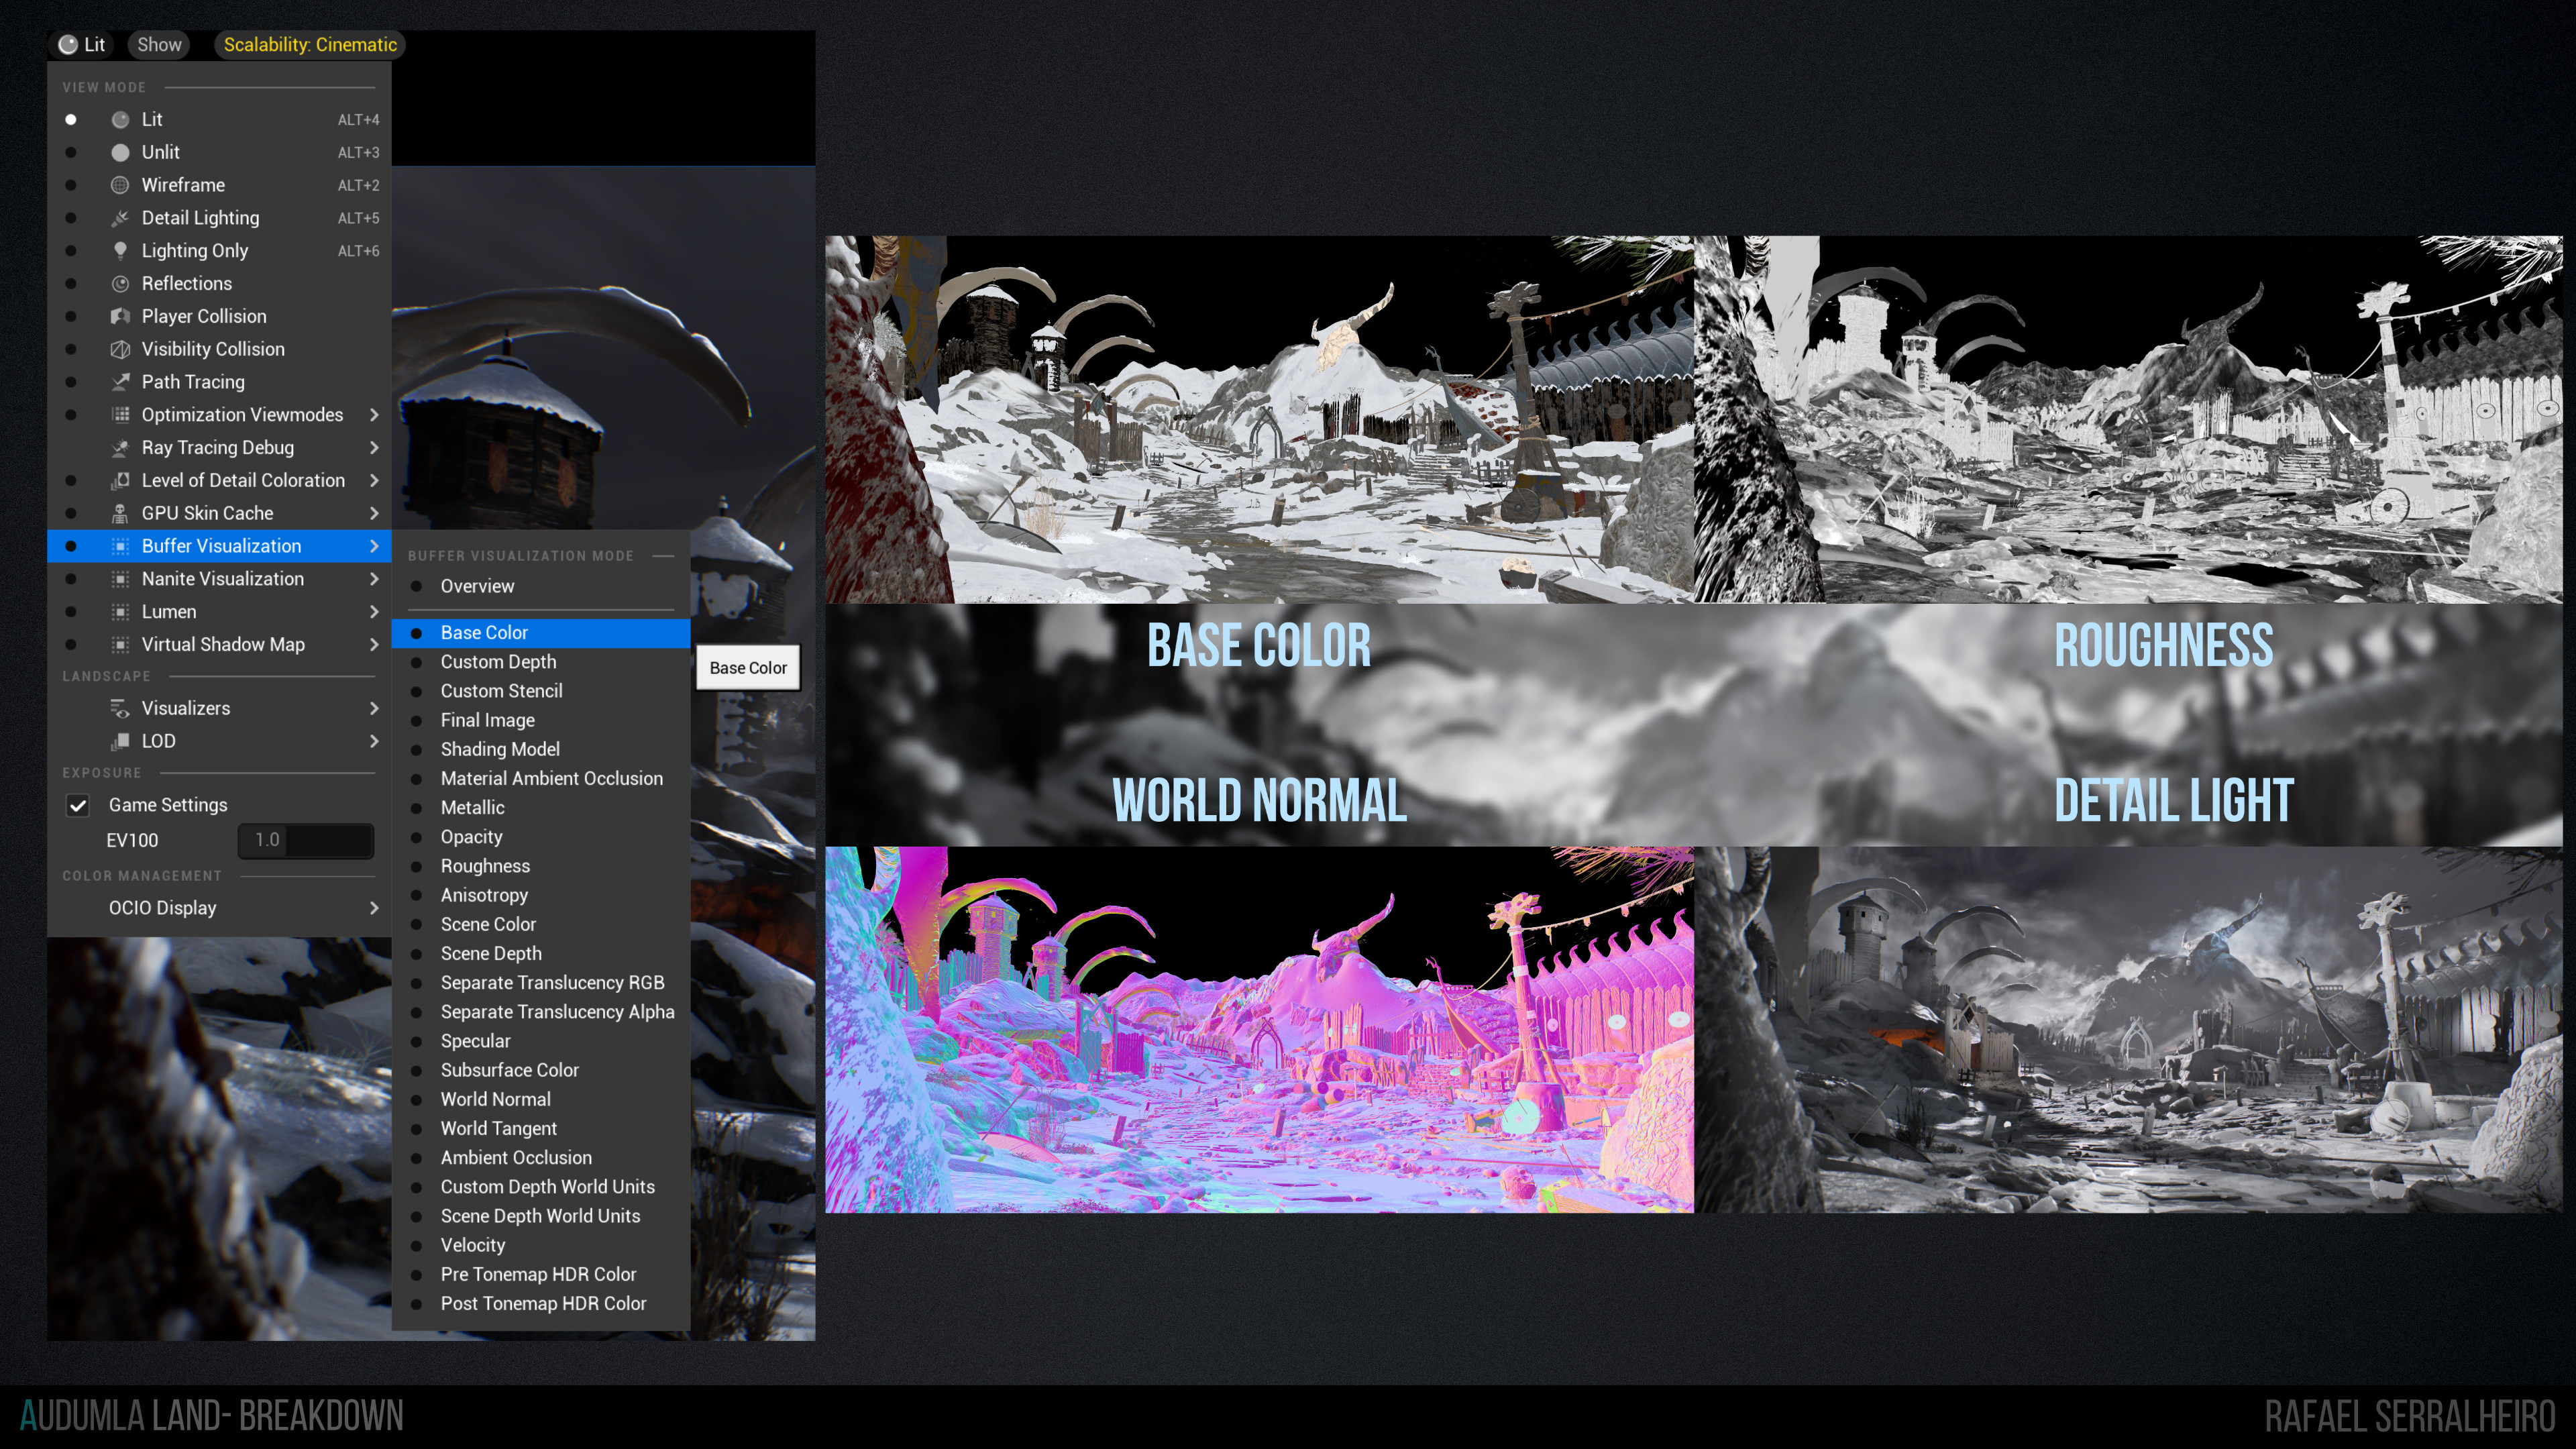This screenshot has height=1449, width=2576.
Task: Click the Path Tracing icon
Action: (x=120, y=382)
